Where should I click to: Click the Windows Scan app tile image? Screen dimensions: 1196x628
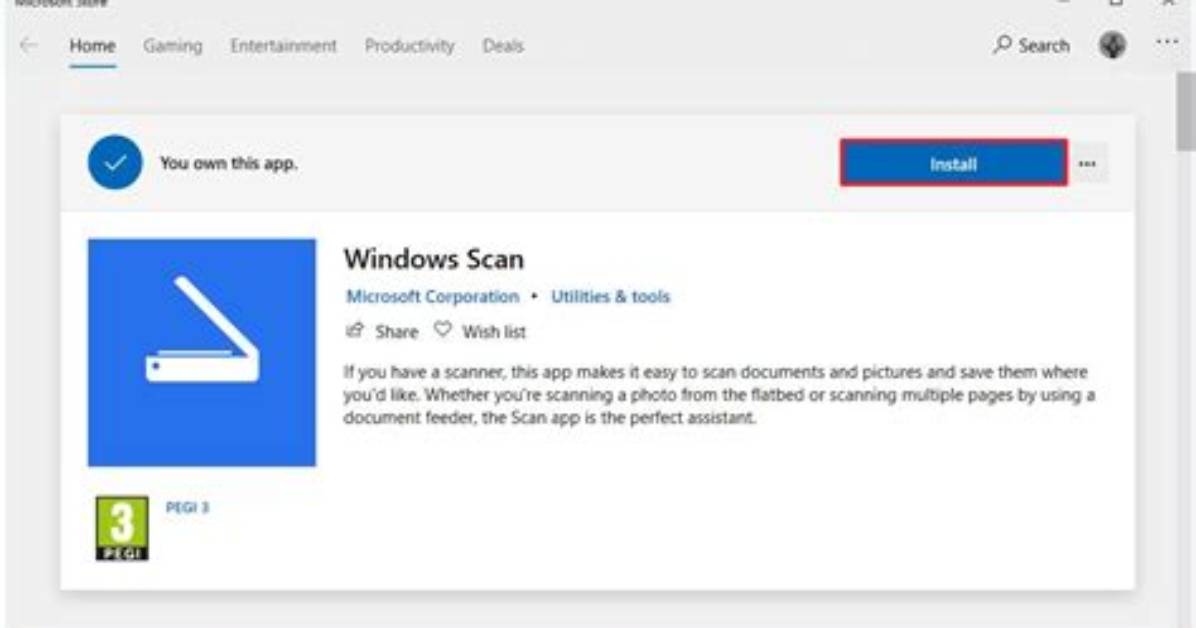tap(201, 353)
